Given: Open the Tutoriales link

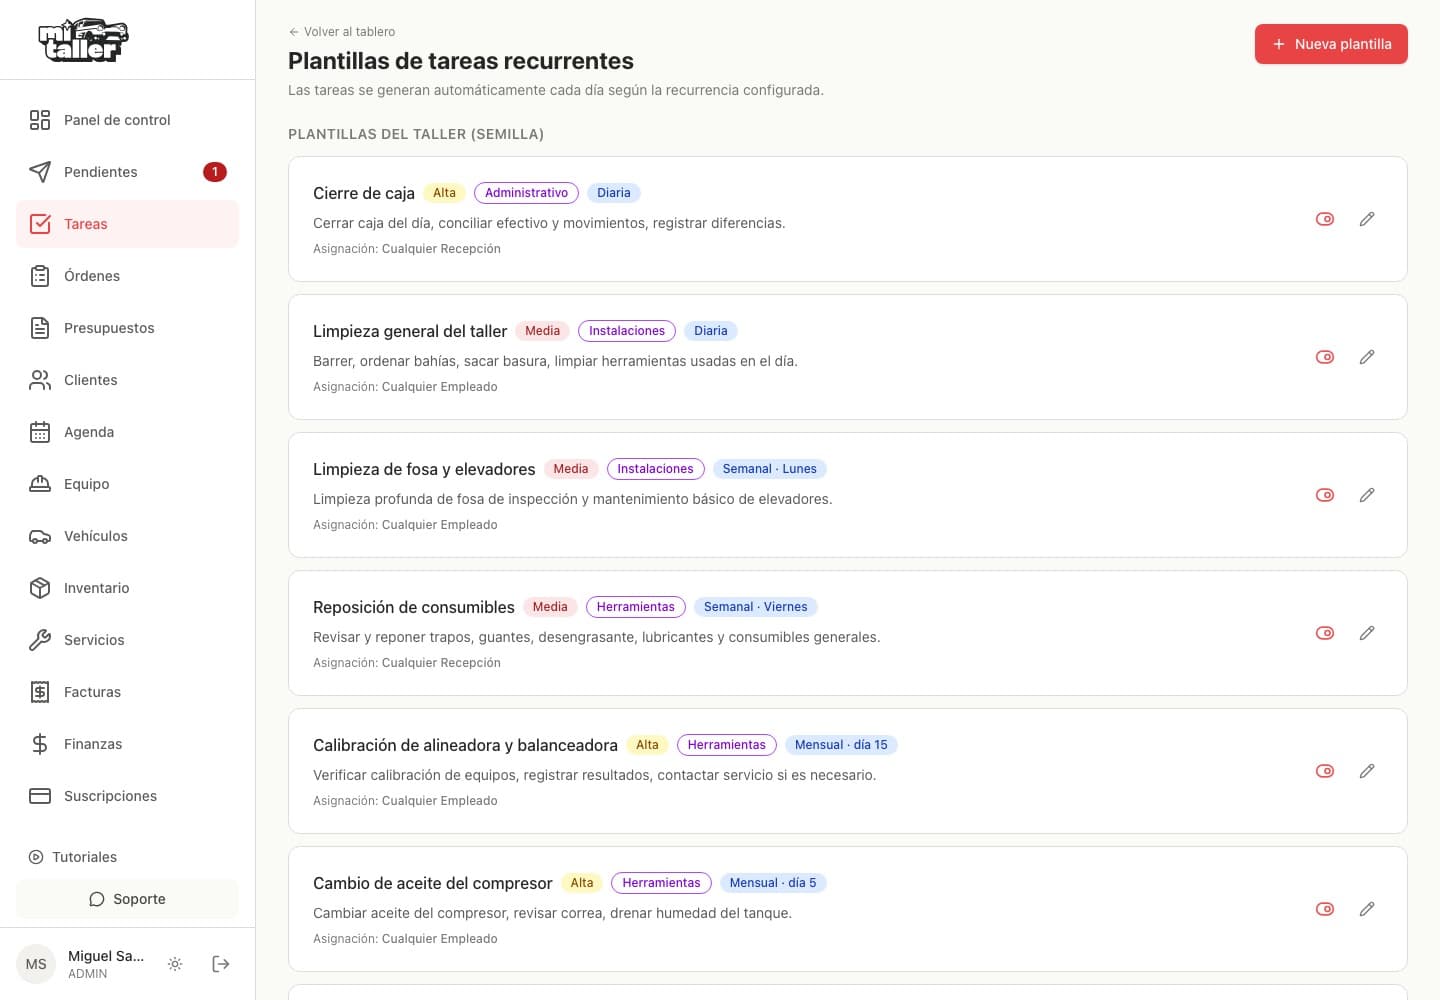Looking at the screenshot, I should (72, 857).
